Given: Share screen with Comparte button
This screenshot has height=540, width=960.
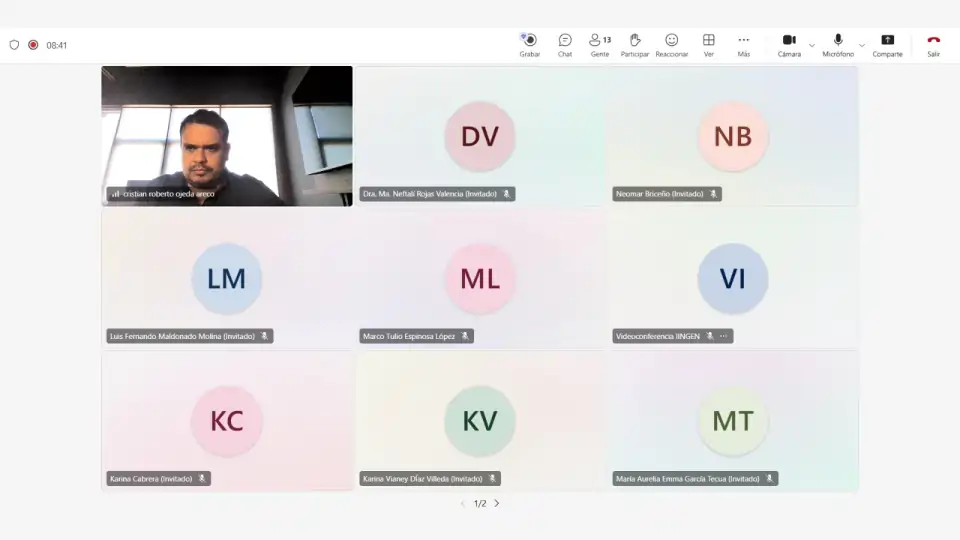Looking at the screenshot, I should [x=887, y=45].
